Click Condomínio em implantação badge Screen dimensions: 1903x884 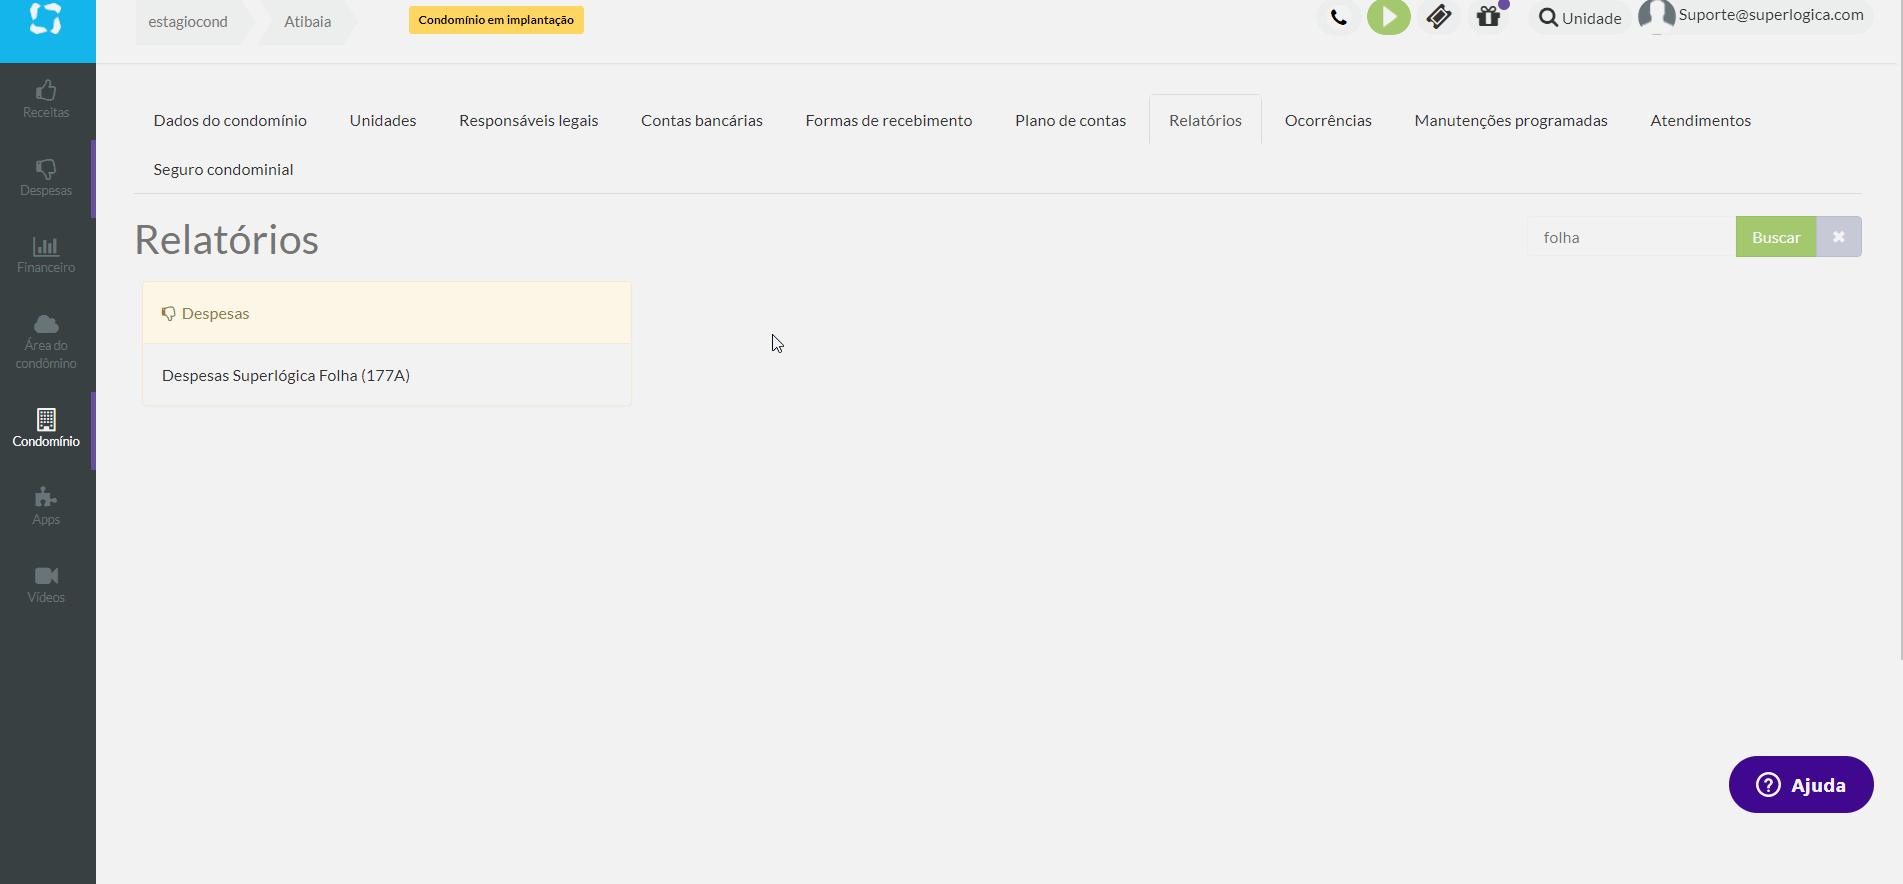(496, 20)
